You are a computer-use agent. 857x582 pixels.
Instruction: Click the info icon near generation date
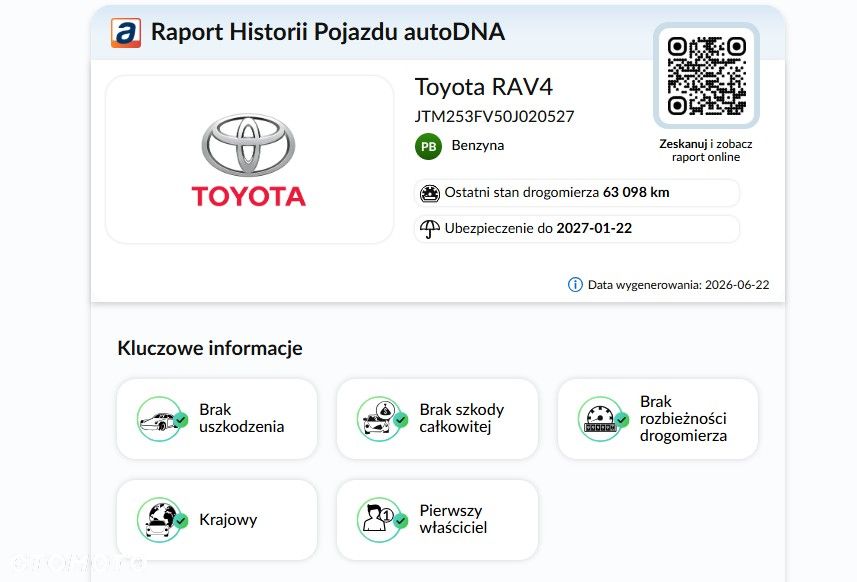[x=575, y=285]
